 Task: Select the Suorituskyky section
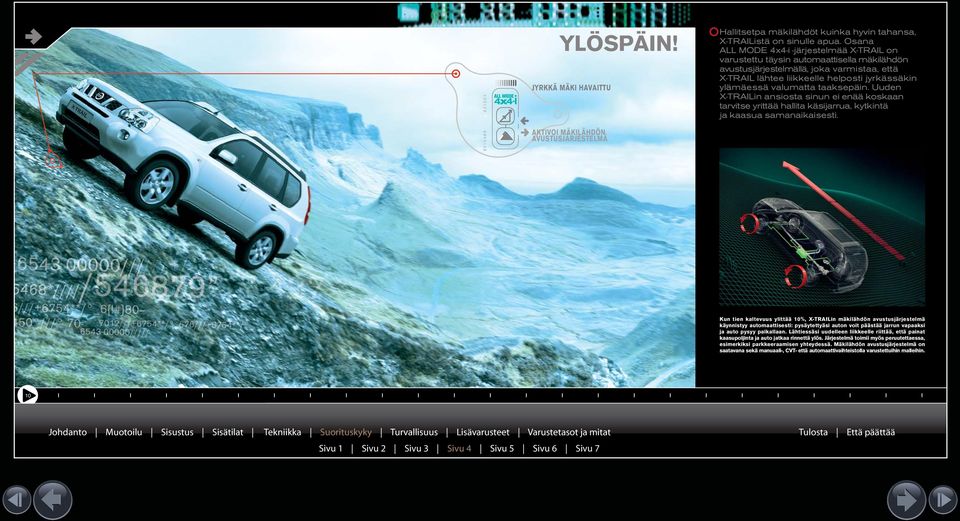point(346,432)
